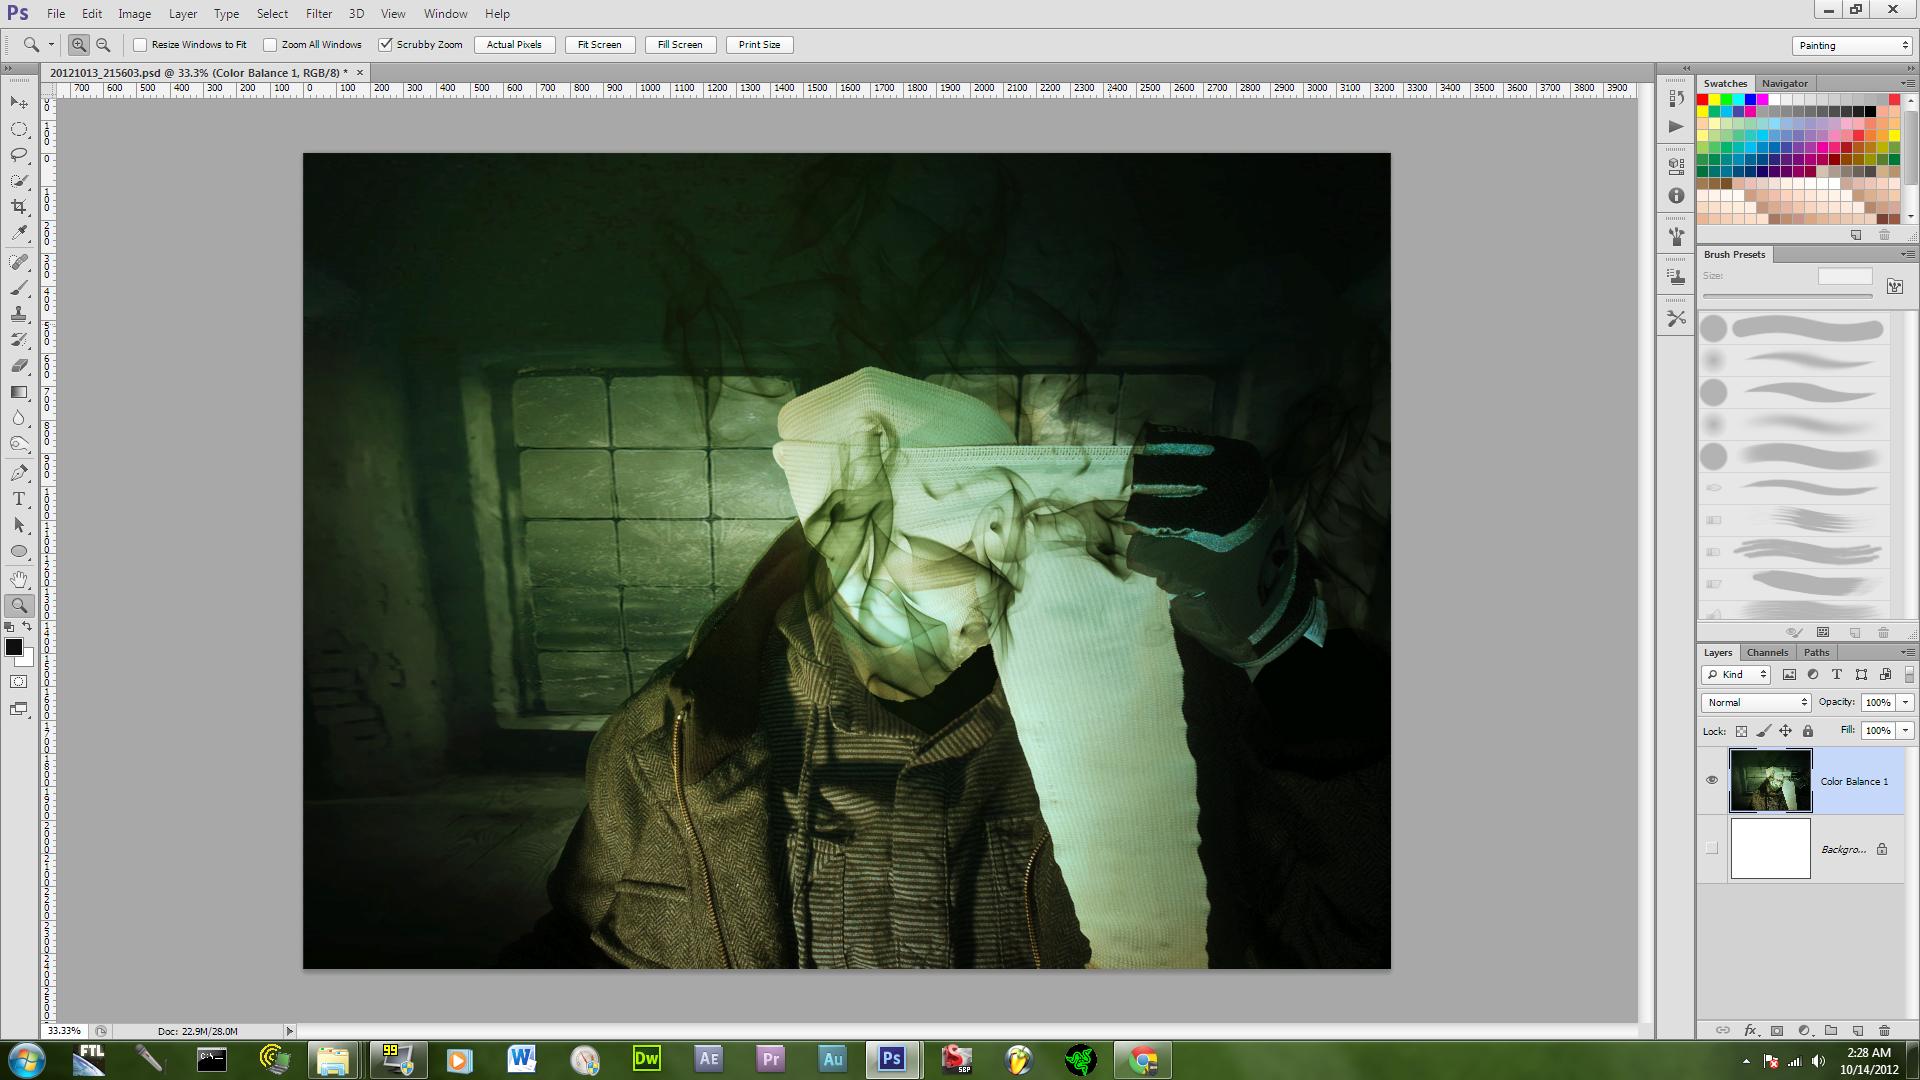Open the Normal blend mode dropdown
Viewport: 1920px width, 1080px height.
[x=1756, y=702]
